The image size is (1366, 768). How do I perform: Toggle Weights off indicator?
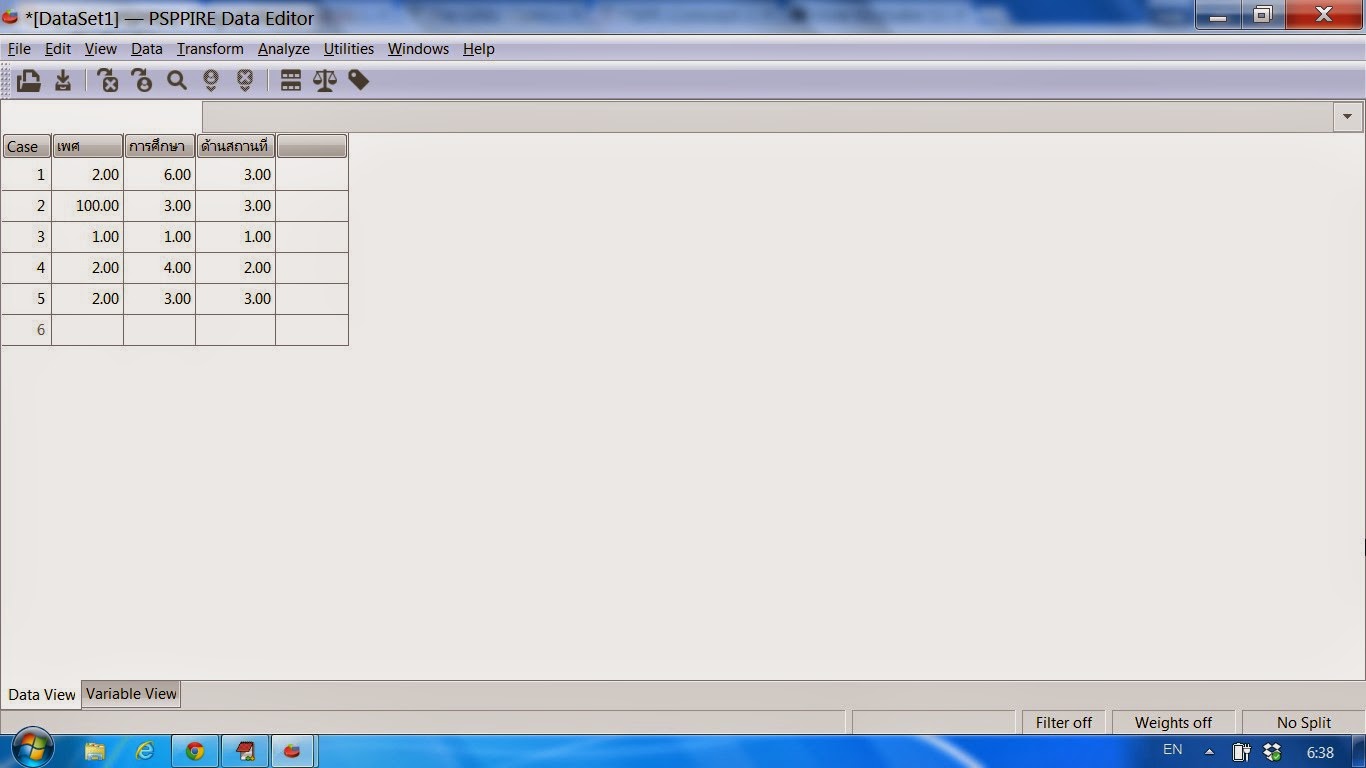(1173, 721)
